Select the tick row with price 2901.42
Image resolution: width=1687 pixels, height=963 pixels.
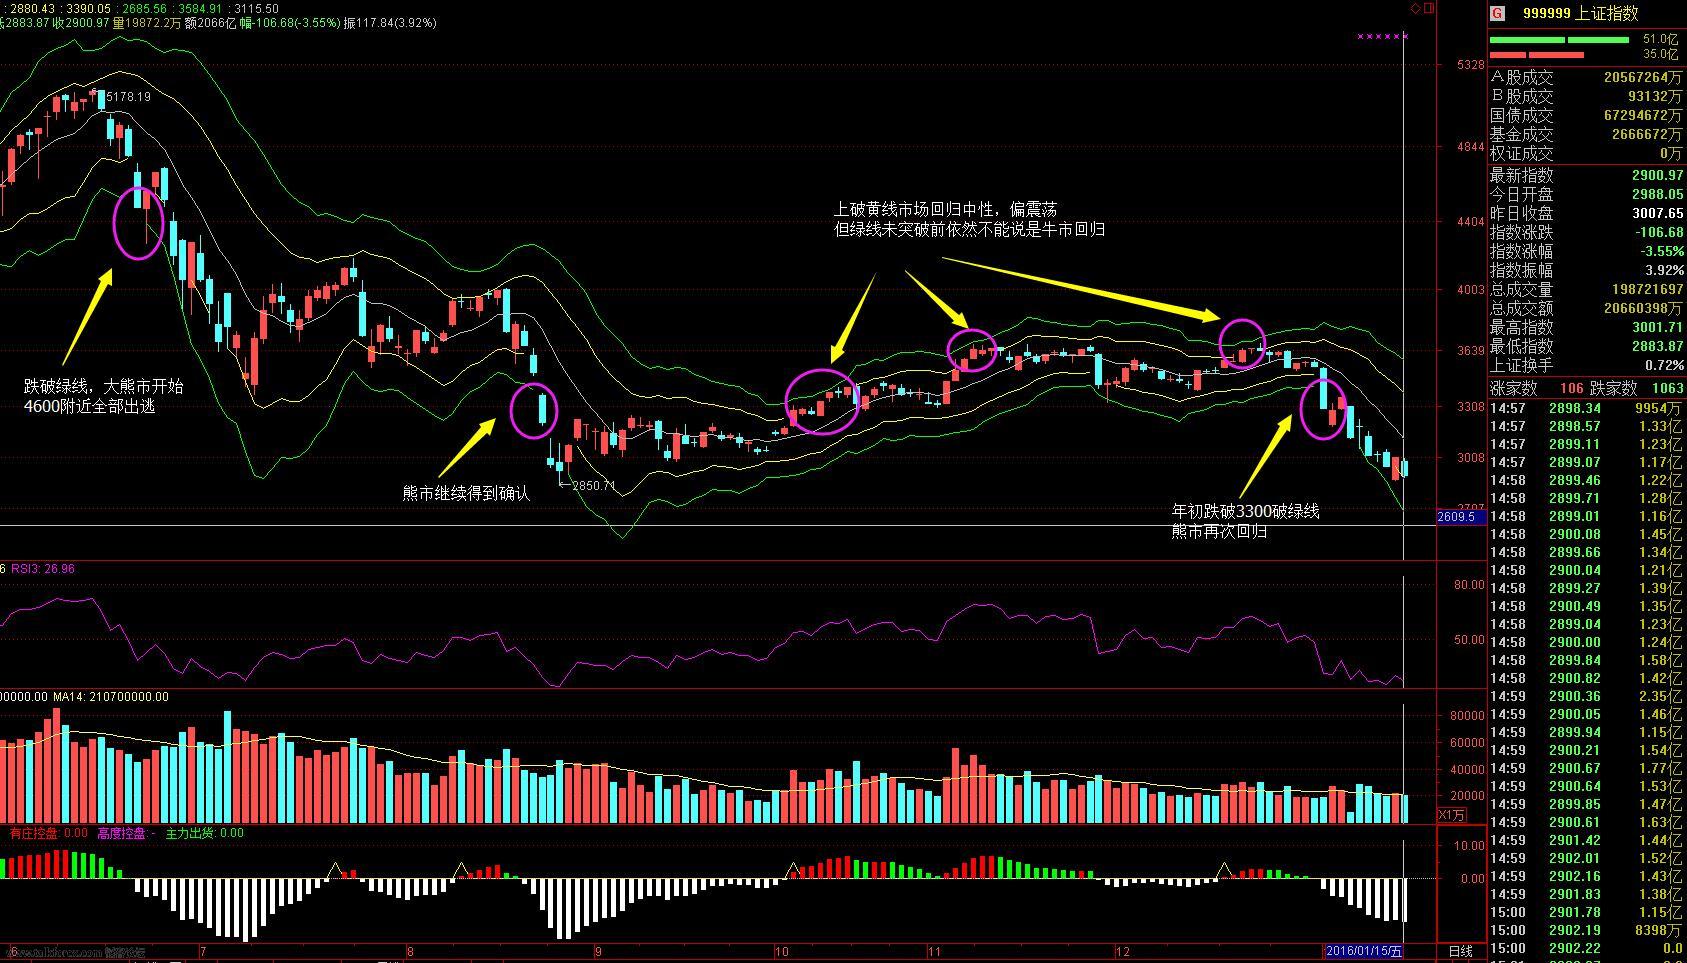coord(1586,840)
